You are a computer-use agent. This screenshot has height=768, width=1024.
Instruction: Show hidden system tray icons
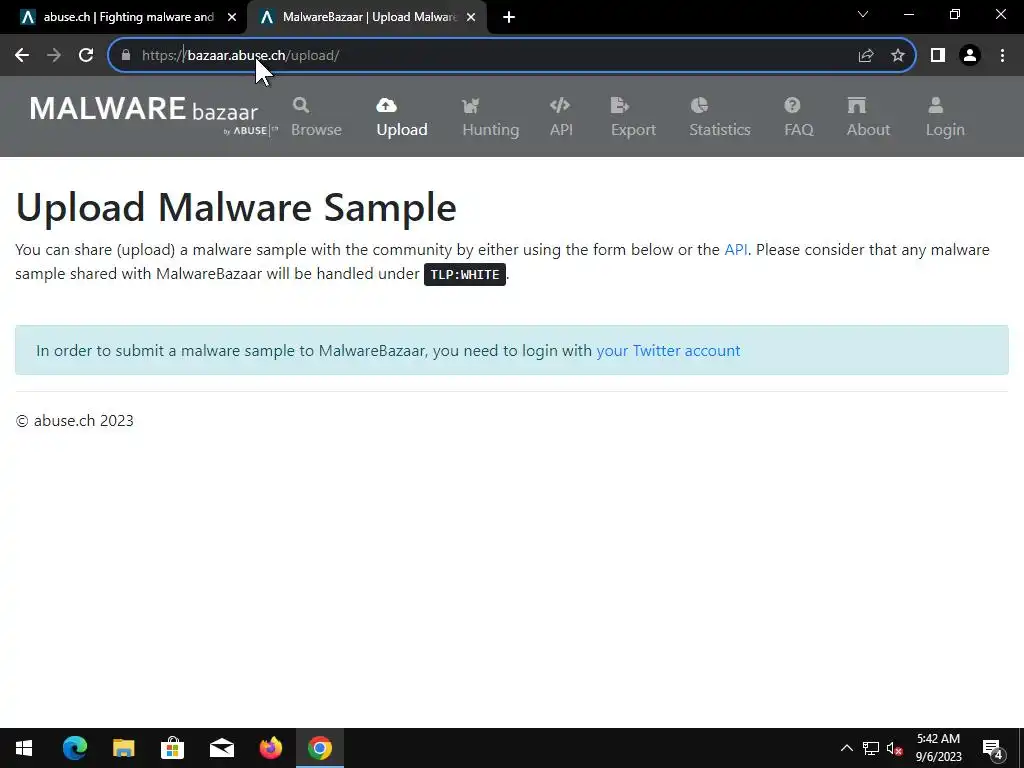(846, 748)
